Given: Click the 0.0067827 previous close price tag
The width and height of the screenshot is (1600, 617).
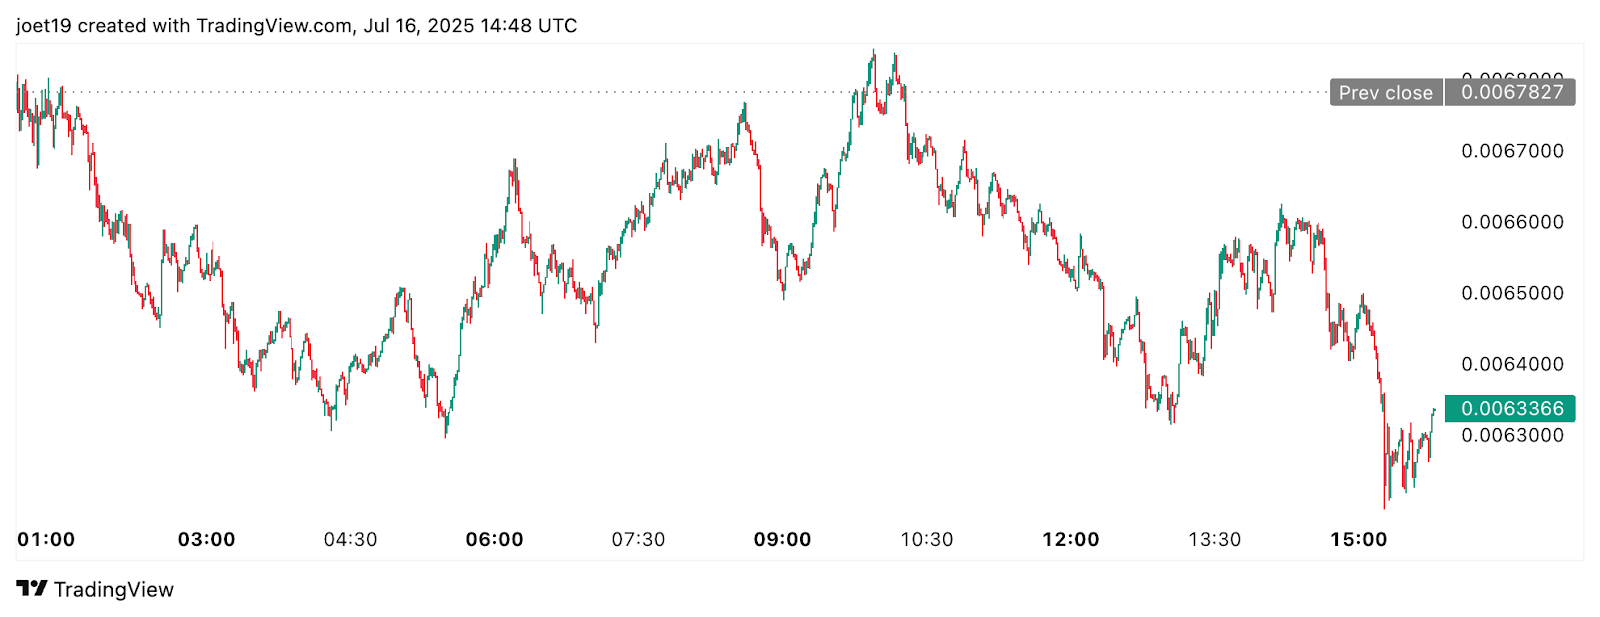Looking at the screenshot, I should point(1511,93).
